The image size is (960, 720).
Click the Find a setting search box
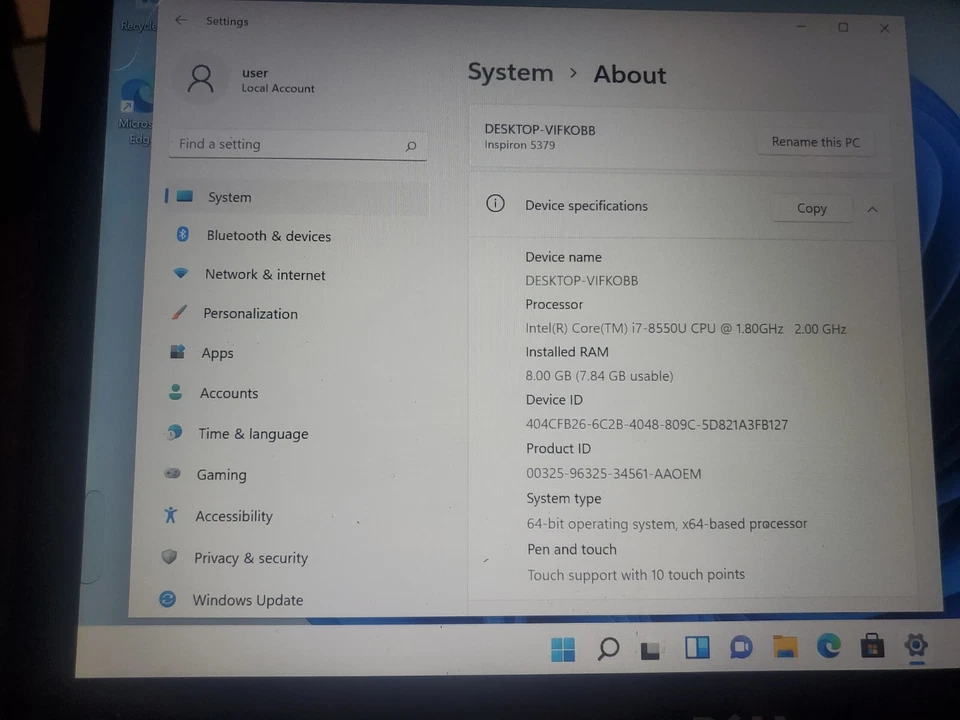pyautogui.click(x=298, y=145)
